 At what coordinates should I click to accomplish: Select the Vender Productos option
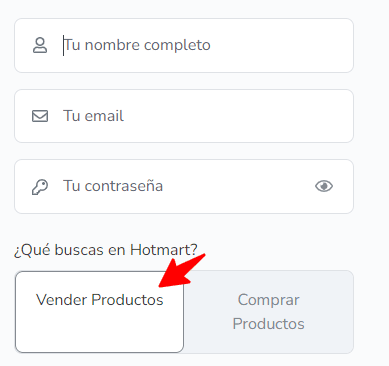click(99, 312)
